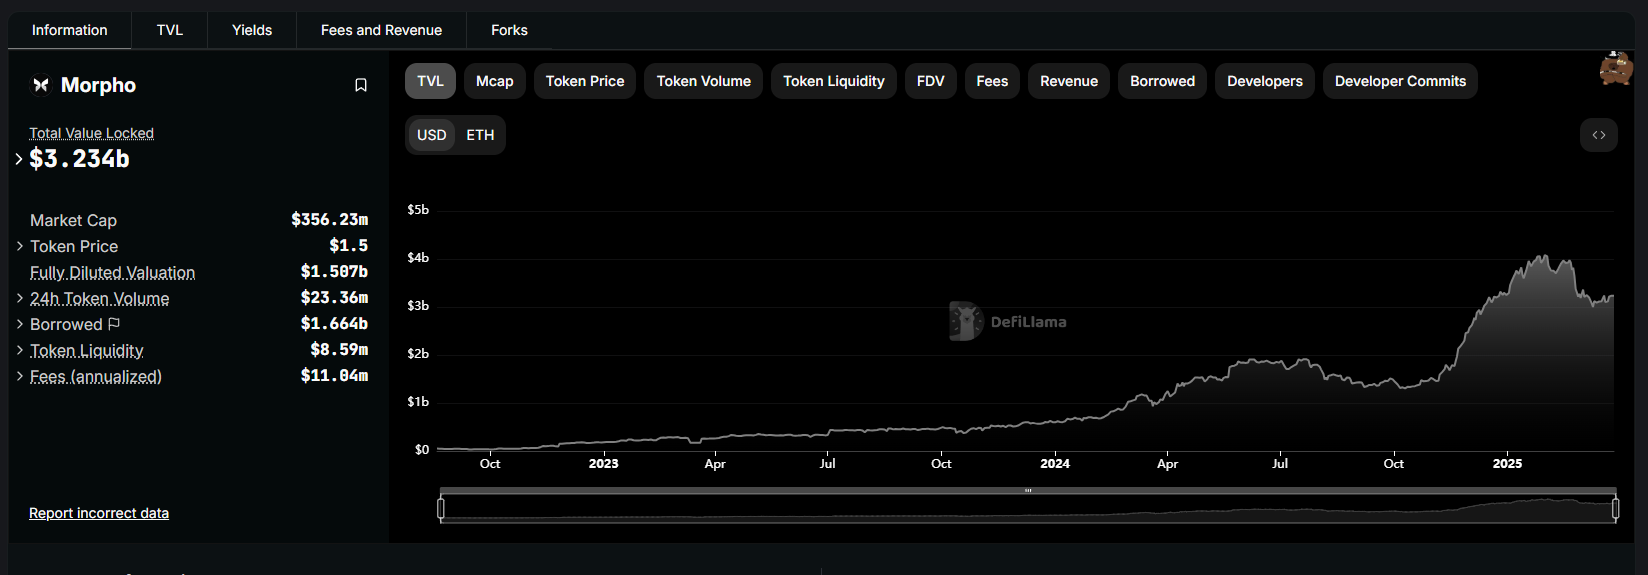
Task: Click the $1.5 token price figure
Action: point(348,245)
